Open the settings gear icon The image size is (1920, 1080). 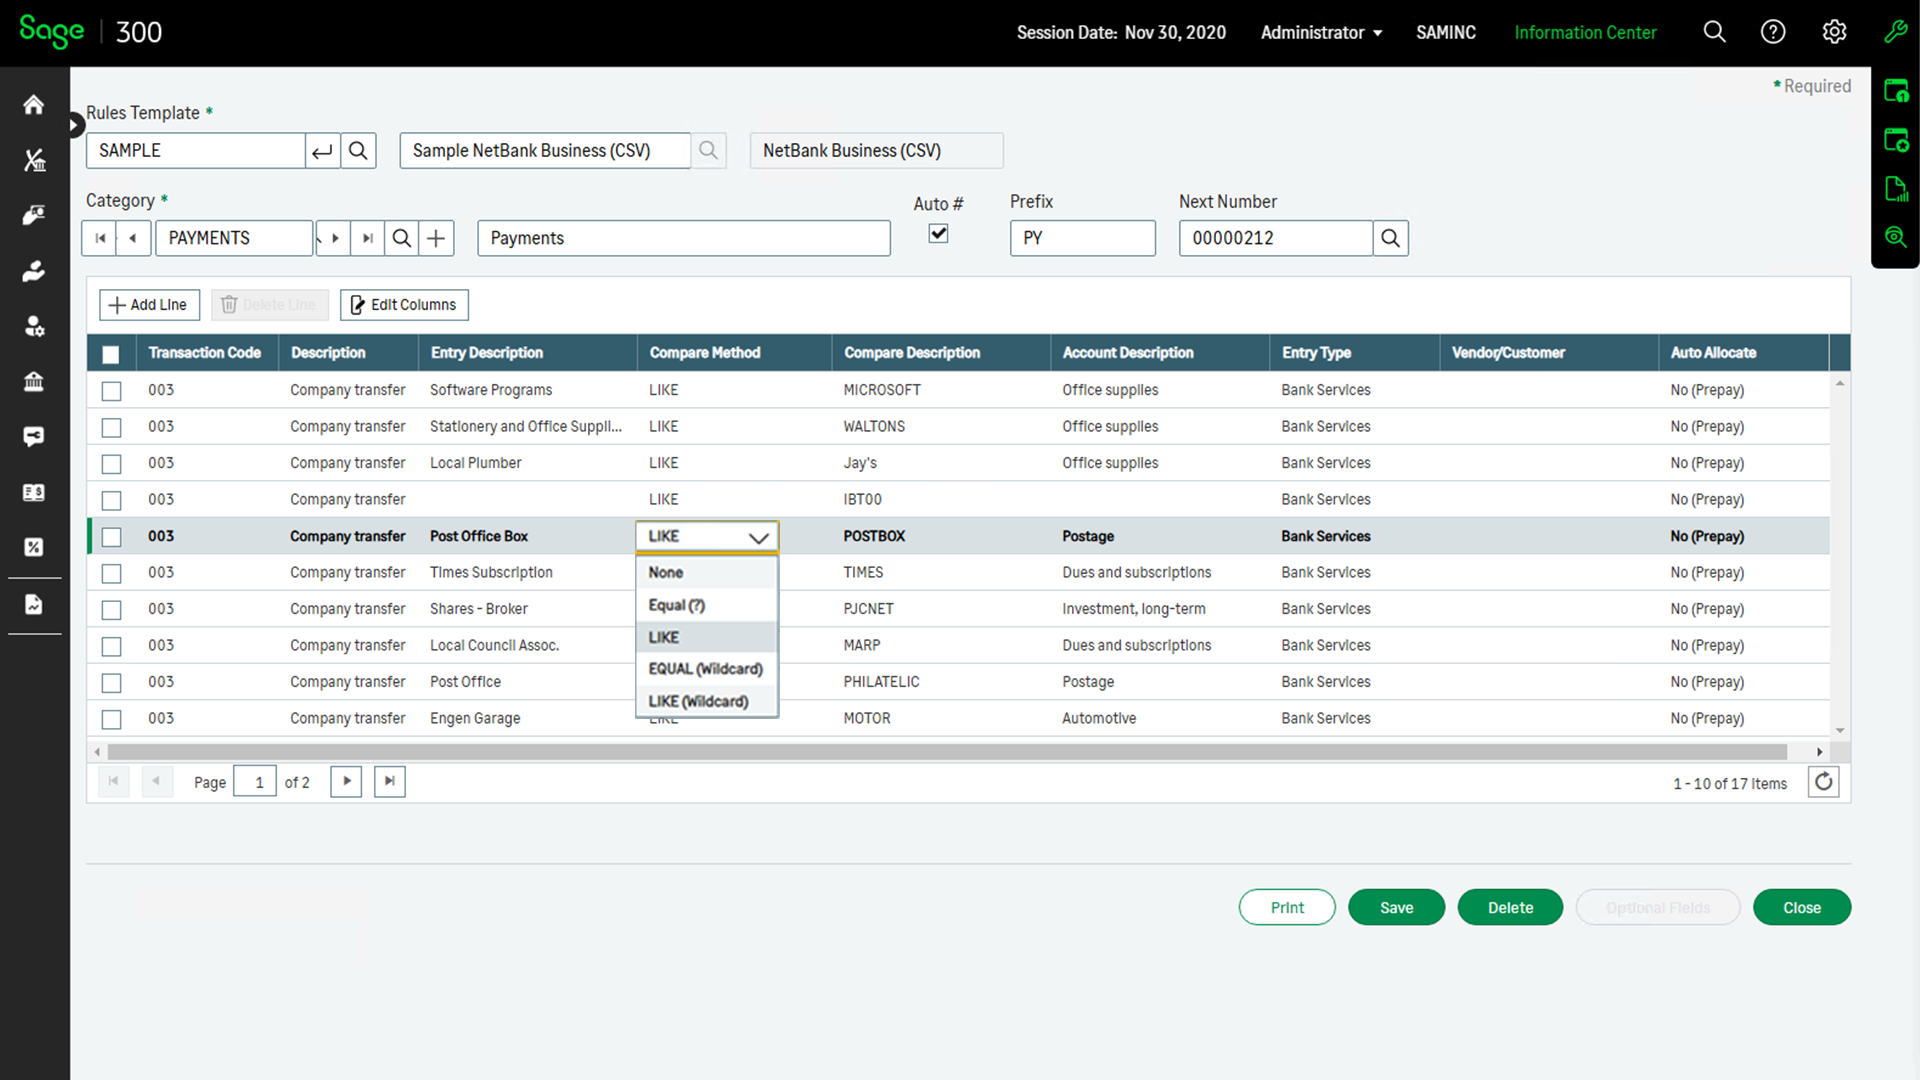coord(1833,32)
